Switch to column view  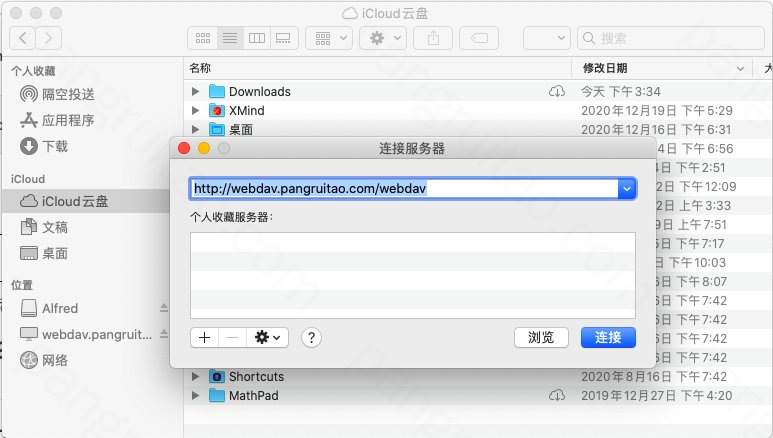[257, 38]
